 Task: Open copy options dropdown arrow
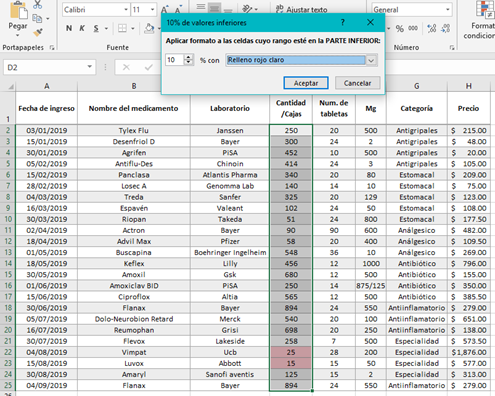pyautogui.click(x=48, y=19)
